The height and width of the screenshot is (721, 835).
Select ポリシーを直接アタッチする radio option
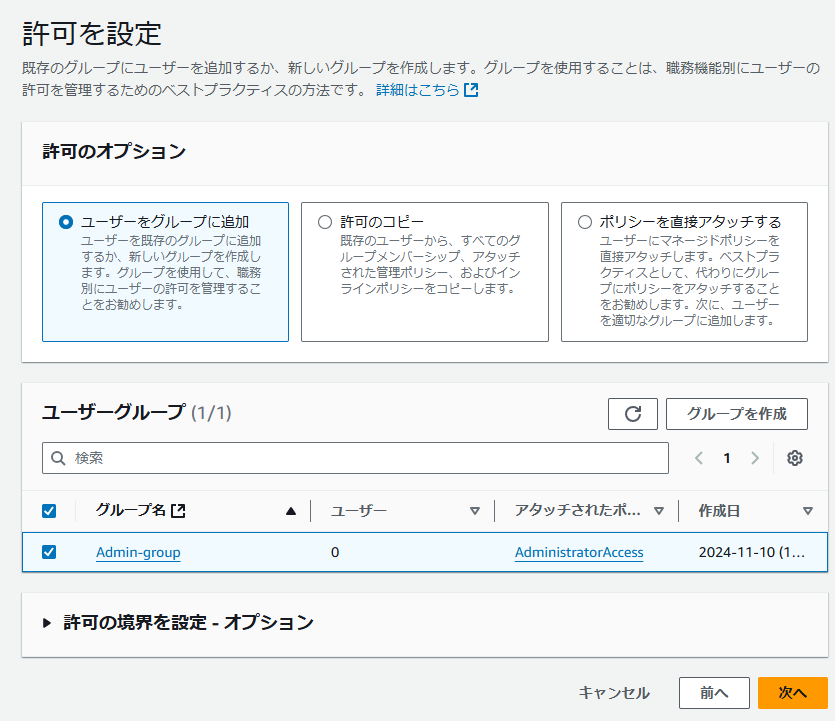[x=585, y=222]
